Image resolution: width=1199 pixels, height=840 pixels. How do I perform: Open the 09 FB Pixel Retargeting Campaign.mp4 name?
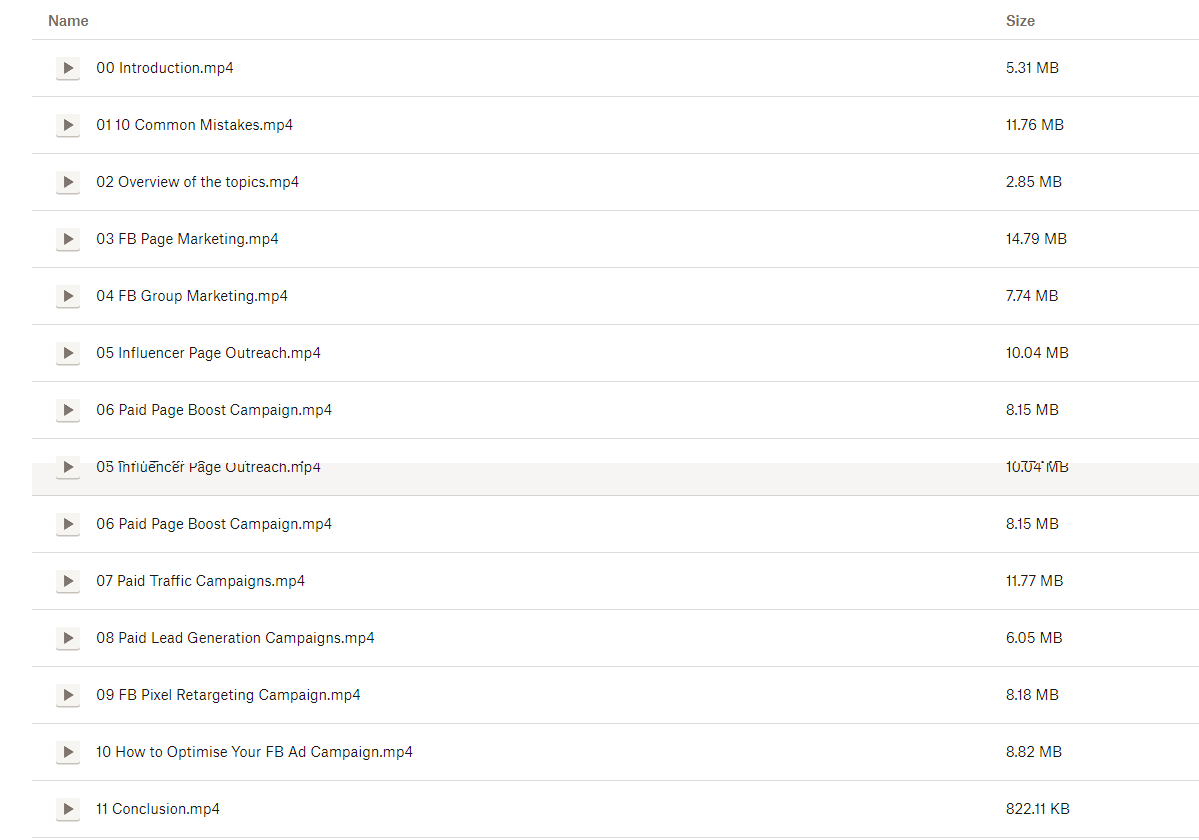click(228, 695)
